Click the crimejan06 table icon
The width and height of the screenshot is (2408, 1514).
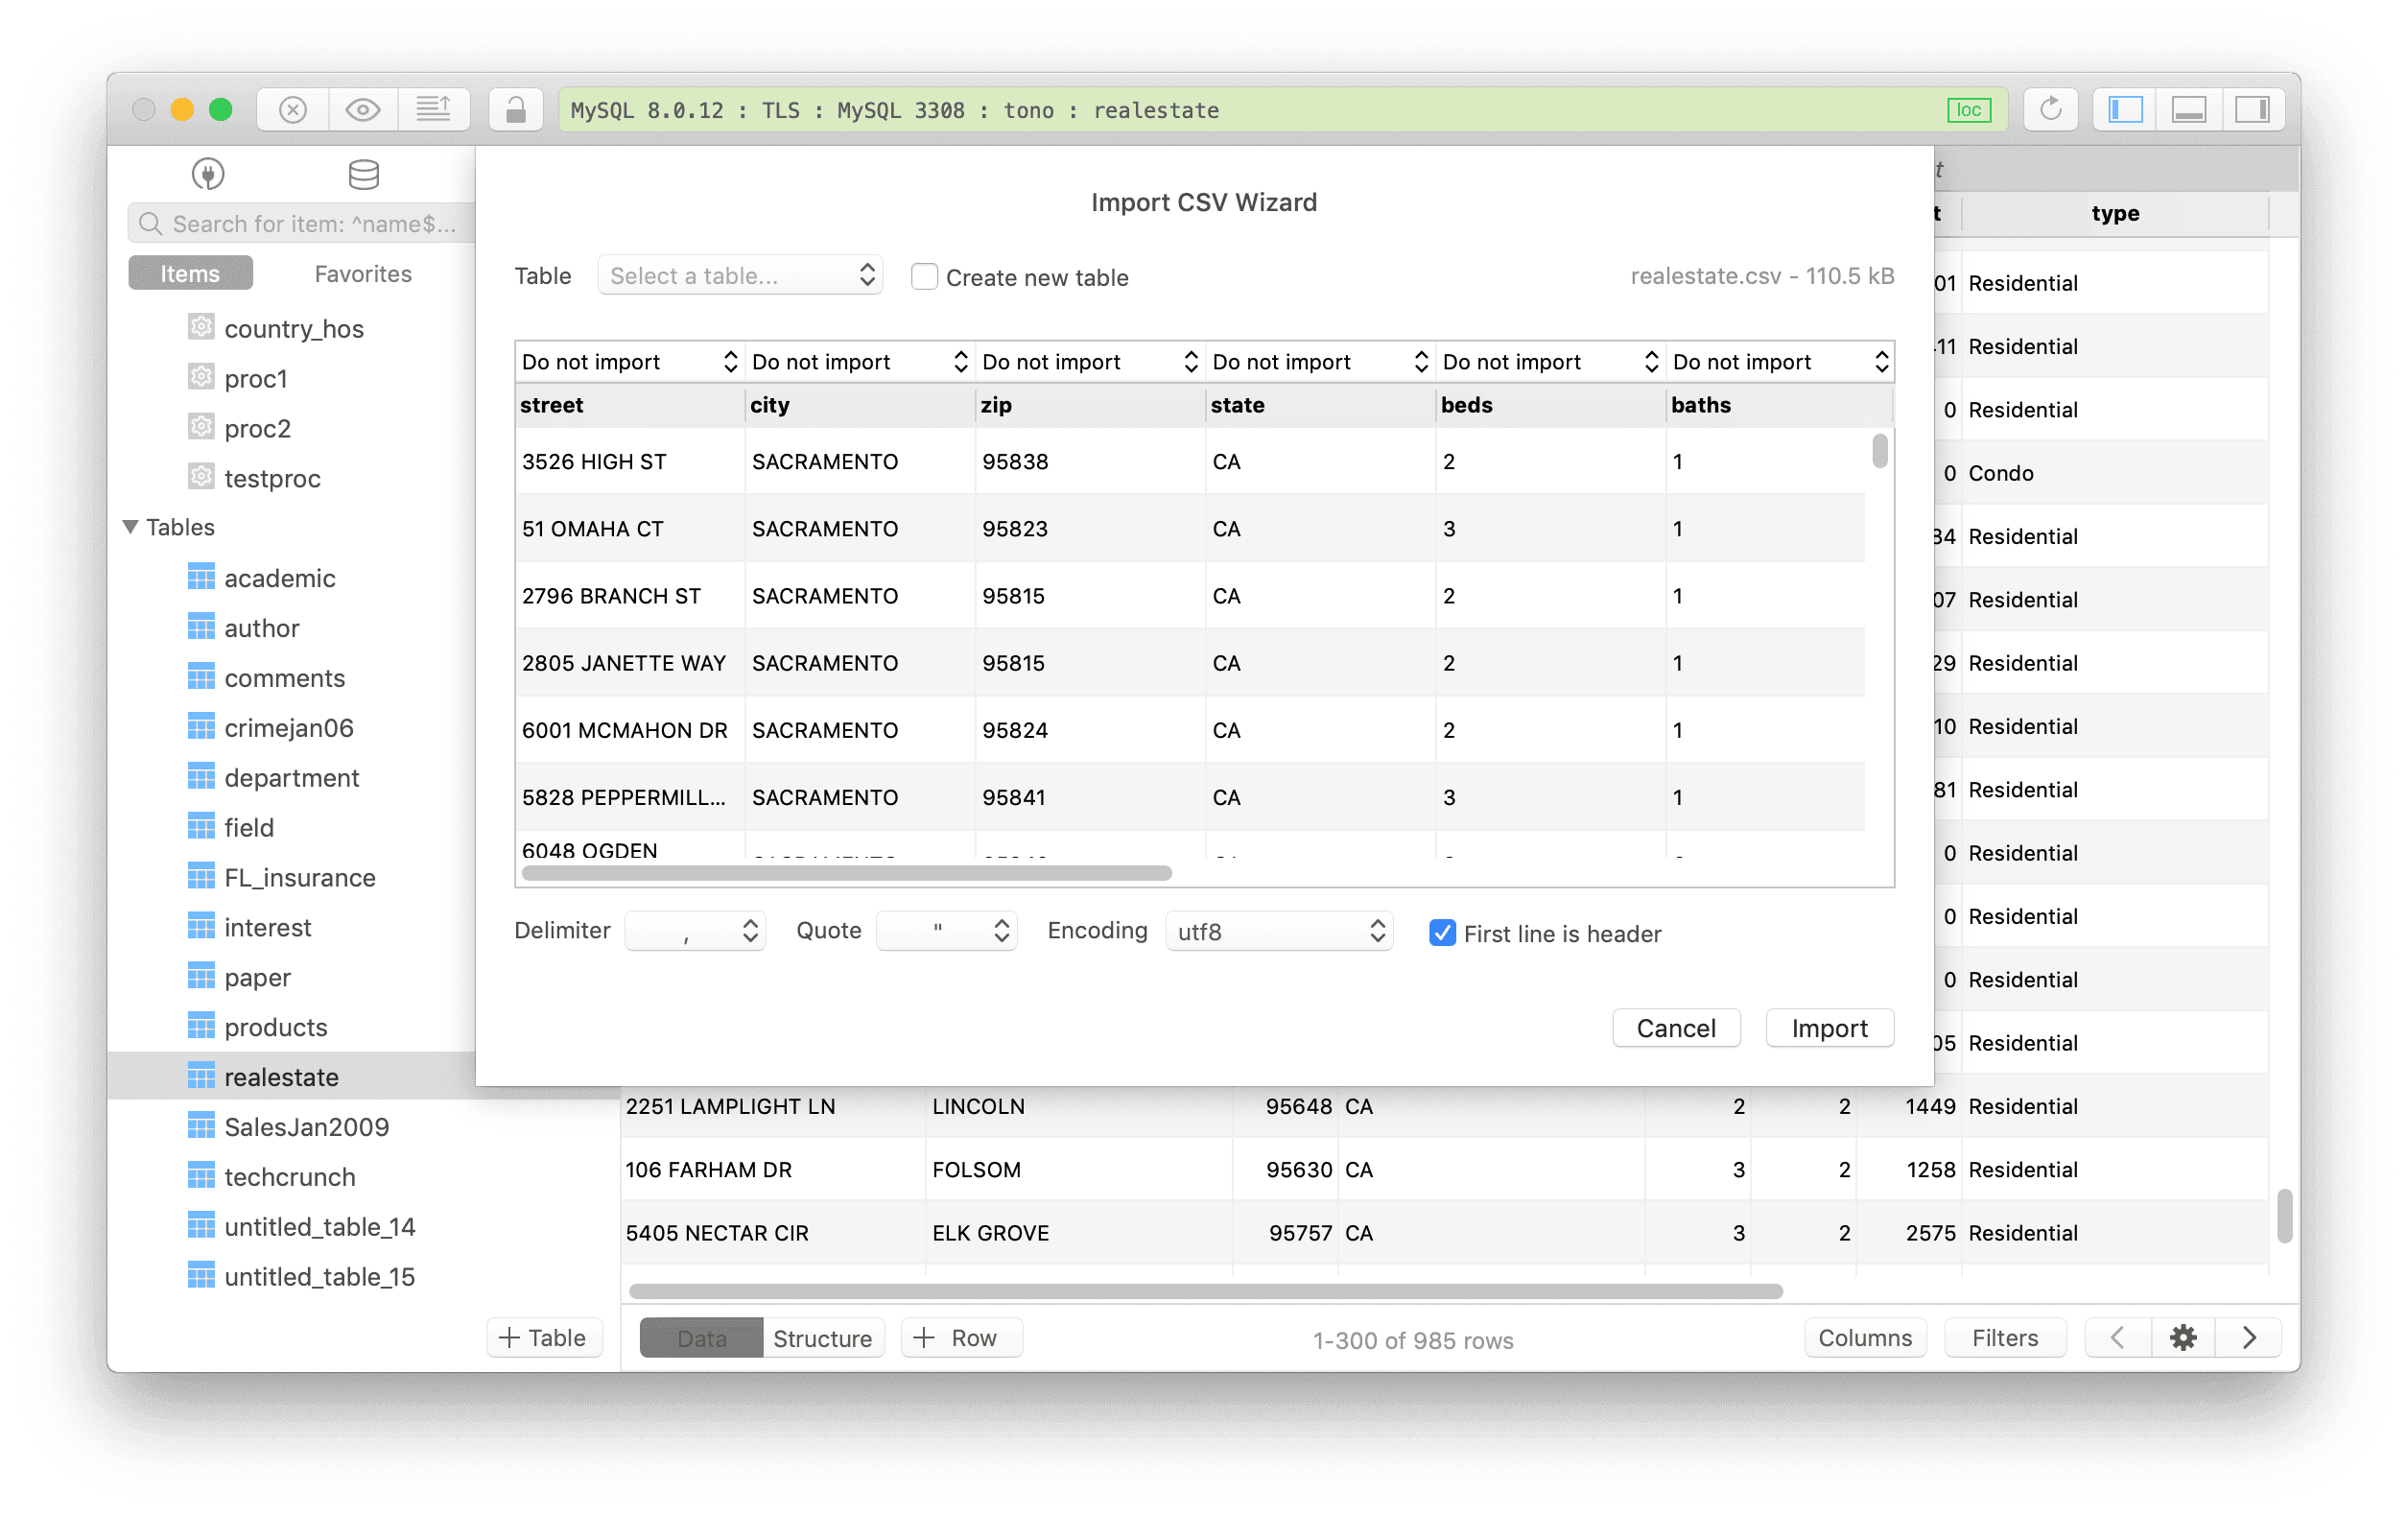pyautogui.click(x=201, y=727)
